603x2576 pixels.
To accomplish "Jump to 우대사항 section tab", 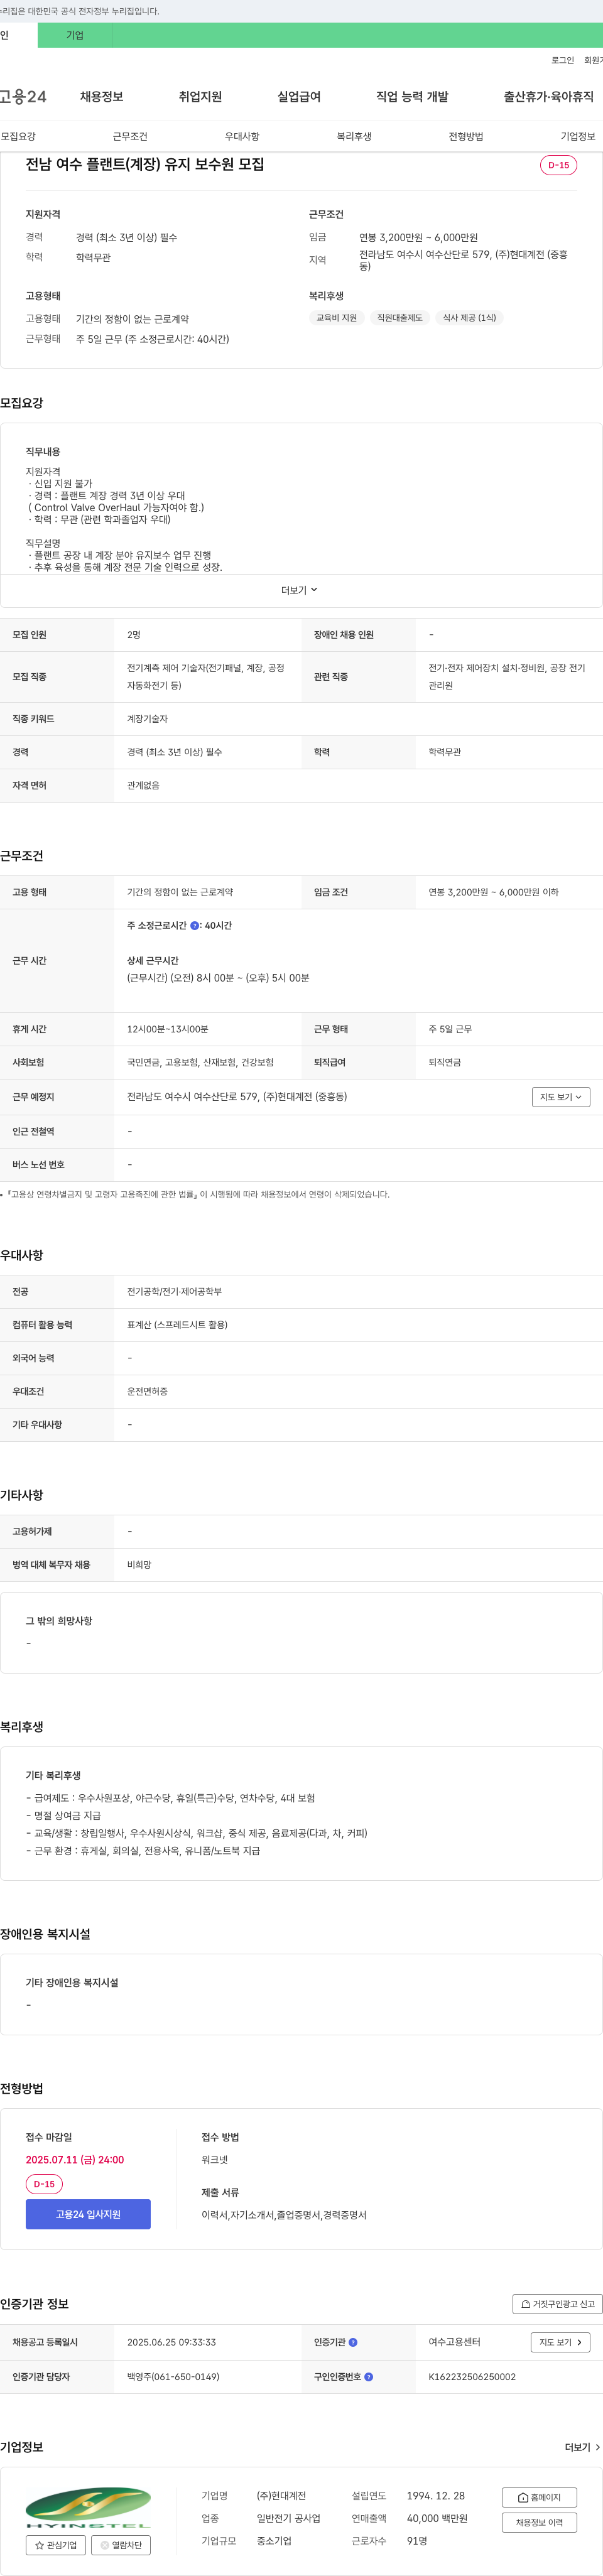I will tap(242, 136).
